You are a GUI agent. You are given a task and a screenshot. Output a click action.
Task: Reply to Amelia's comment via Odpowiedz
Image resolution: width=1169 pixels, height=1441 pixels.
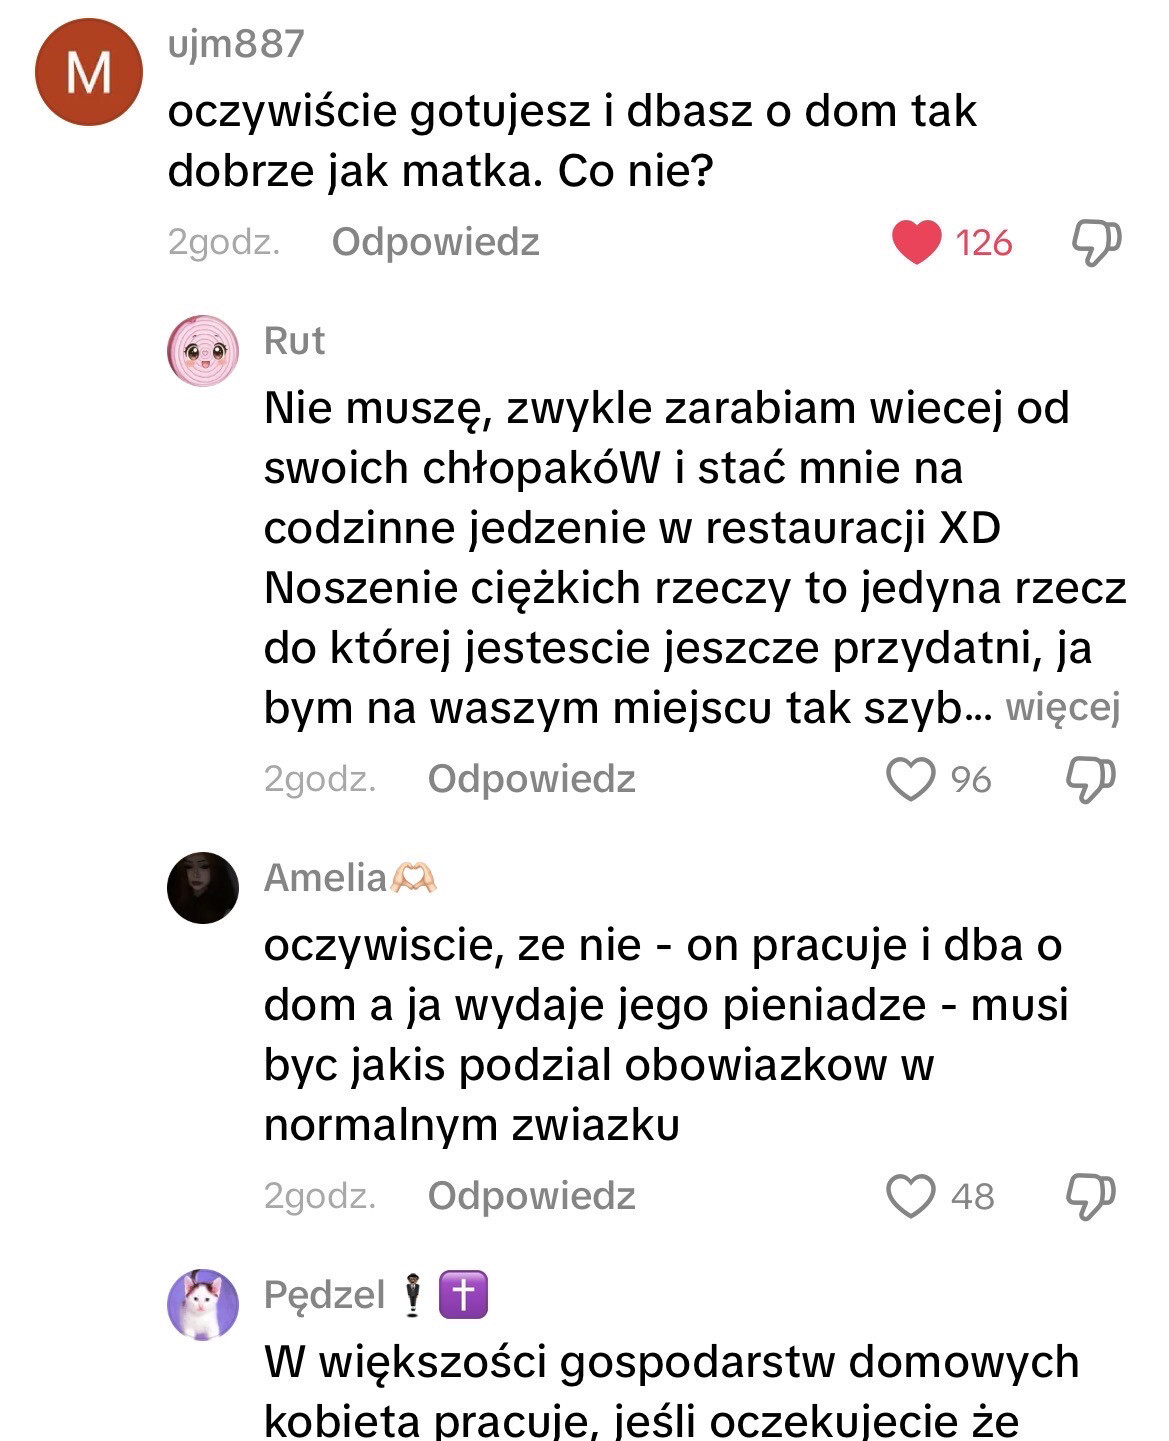531,1196
